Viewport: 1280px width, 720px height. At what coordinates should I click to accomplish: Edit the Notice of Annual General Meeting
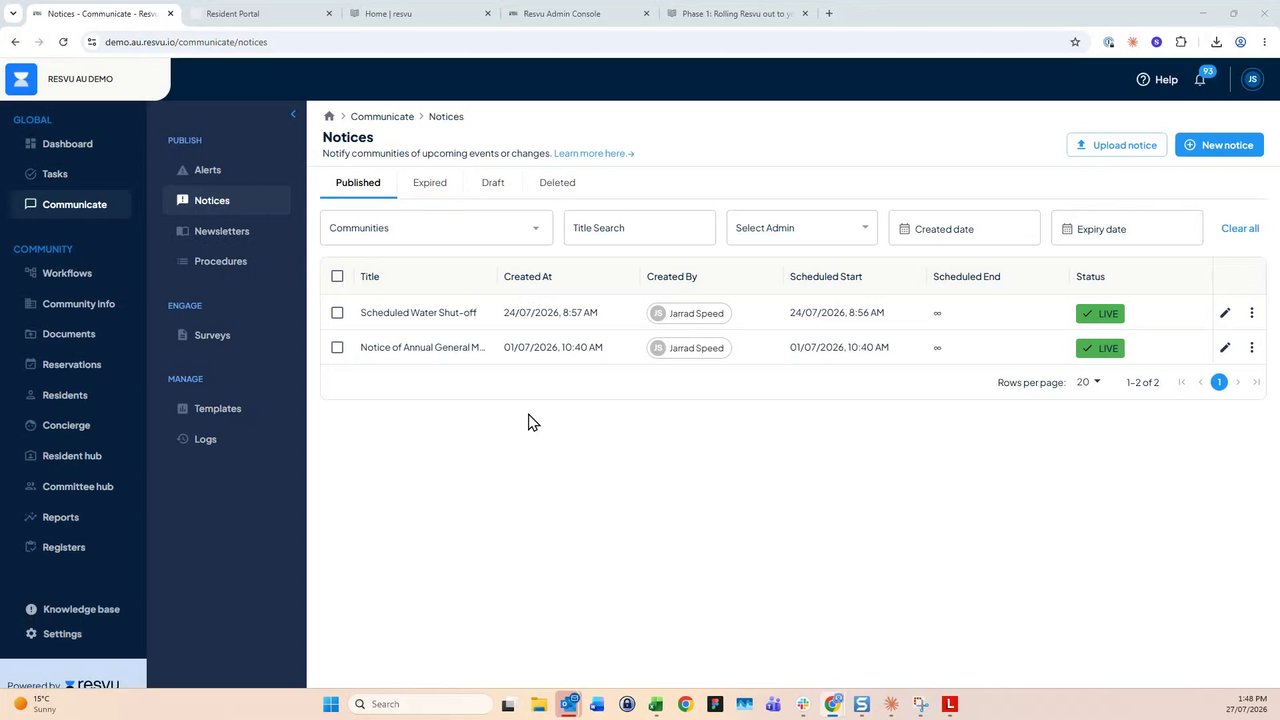pos(1225,348)
